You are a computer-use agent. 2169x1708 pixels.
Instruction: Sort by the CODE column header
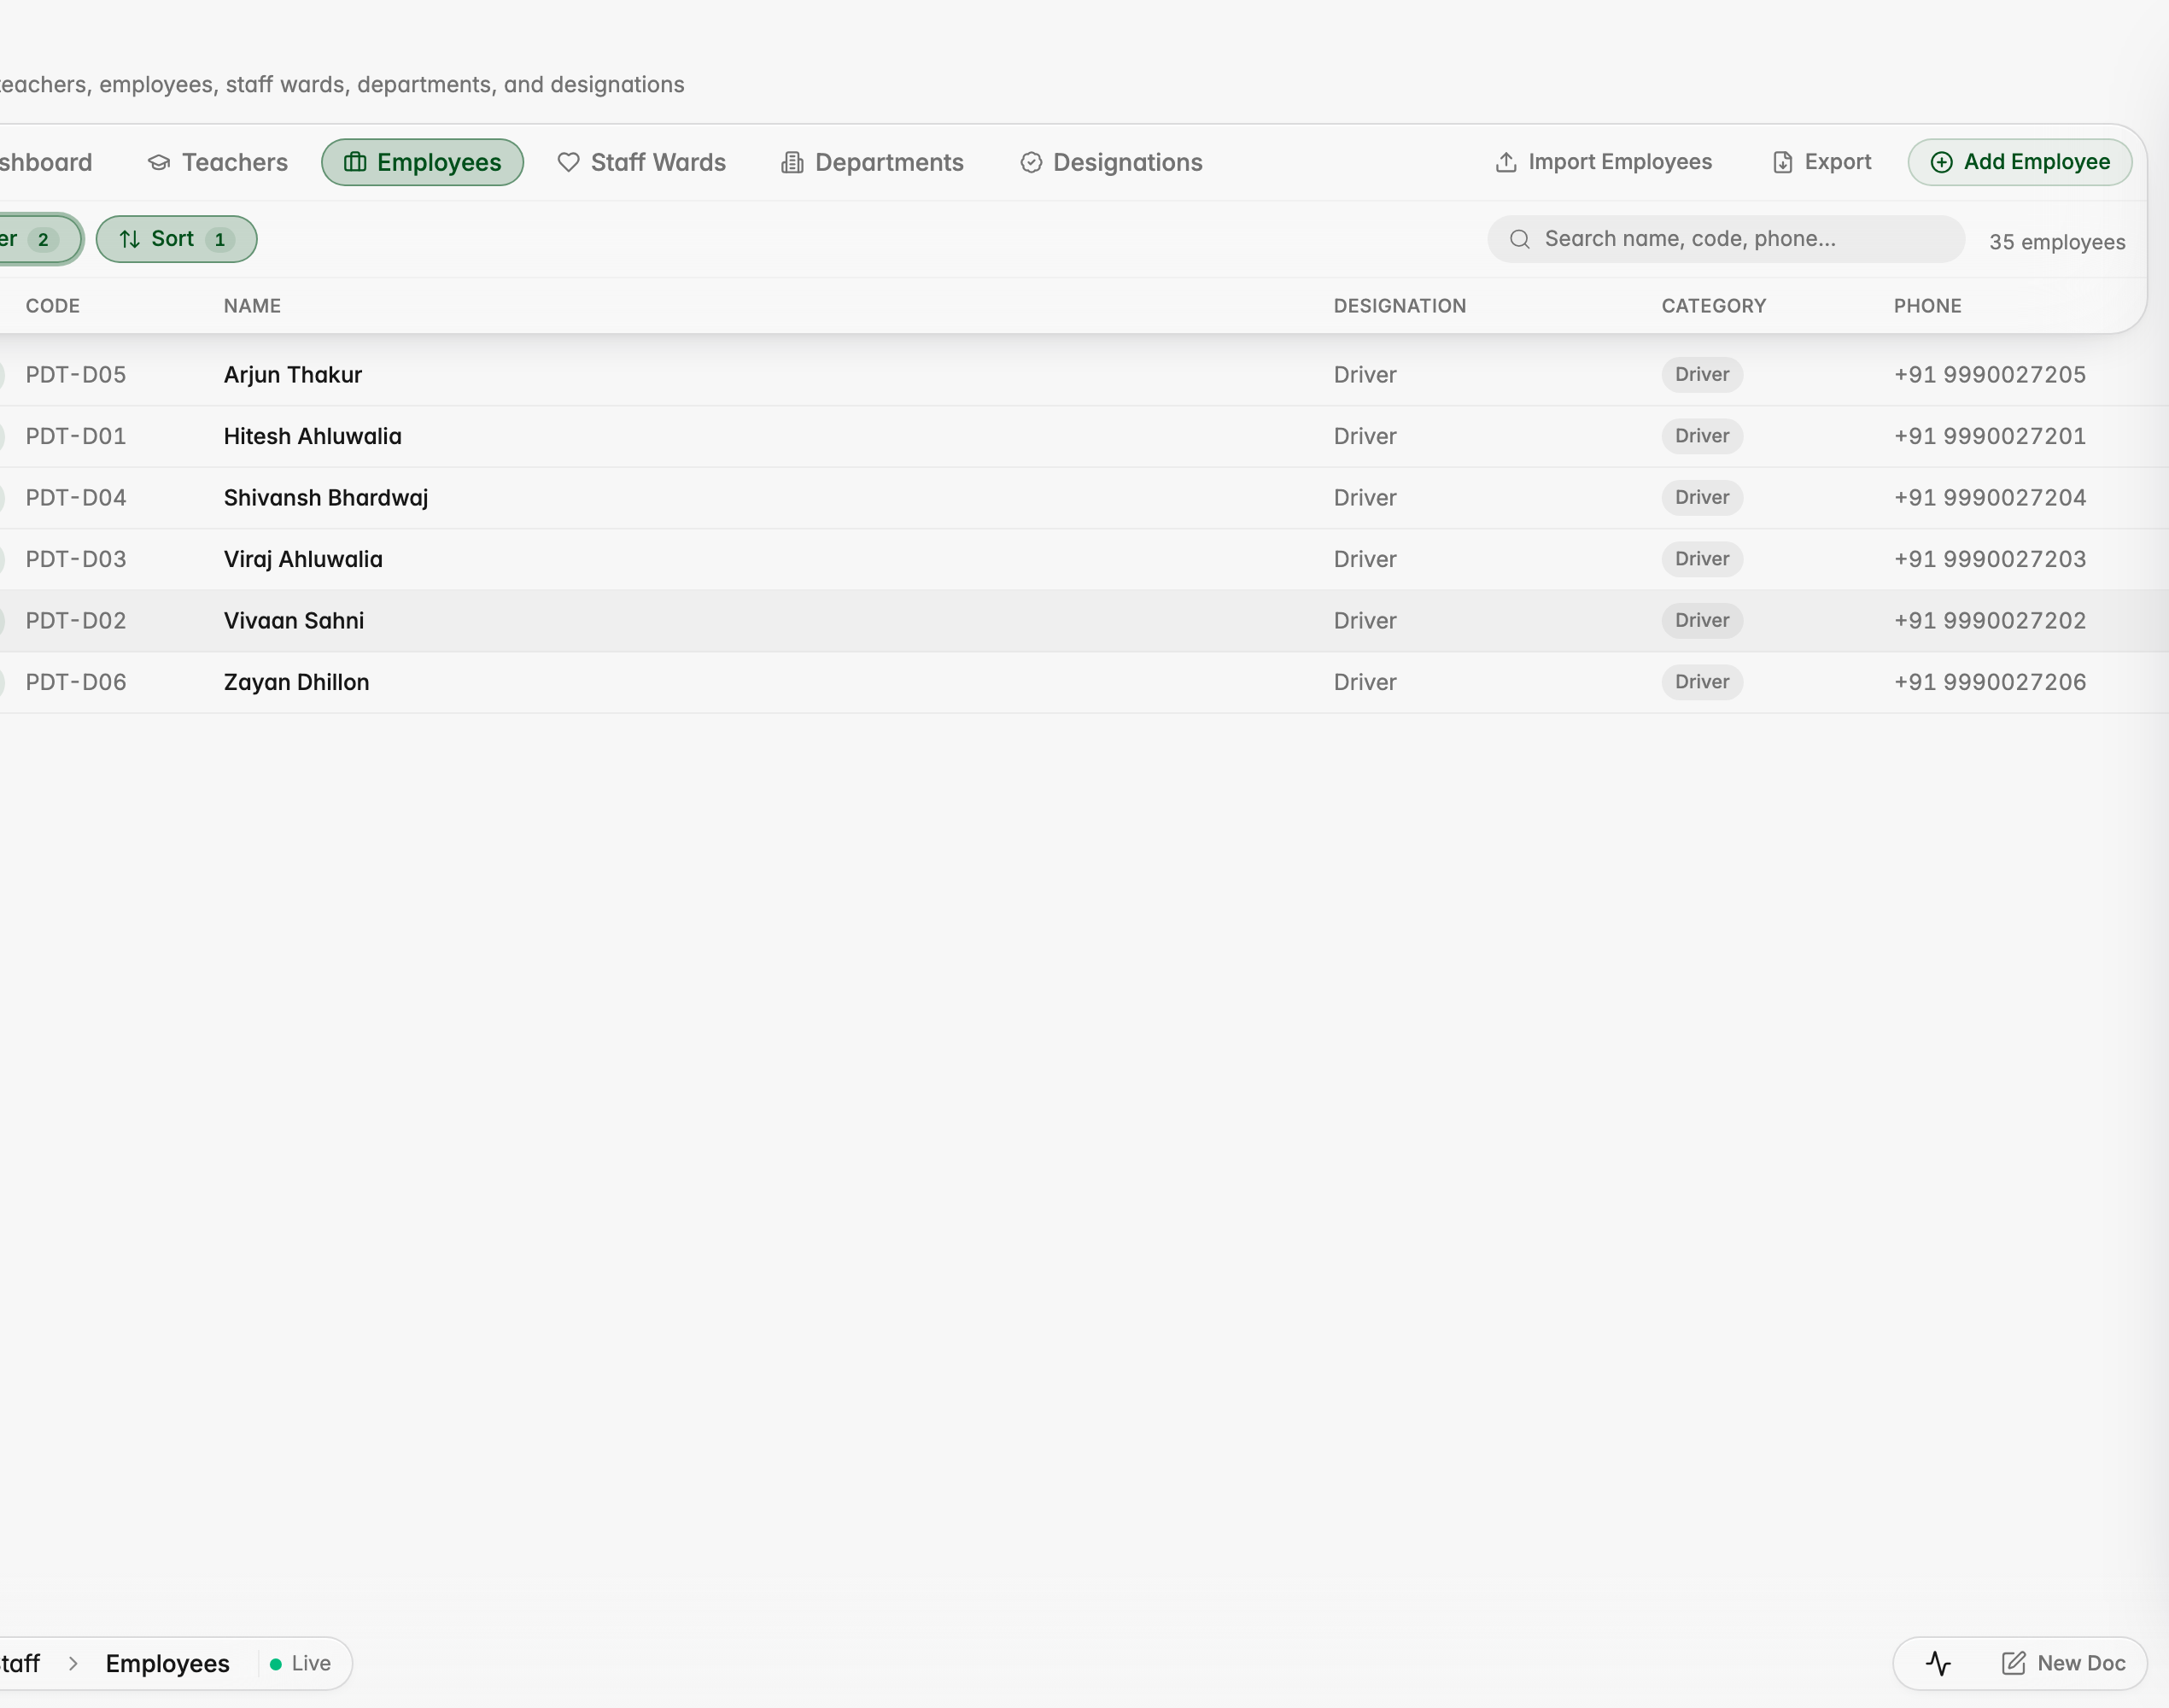click(x=53, y=306)
